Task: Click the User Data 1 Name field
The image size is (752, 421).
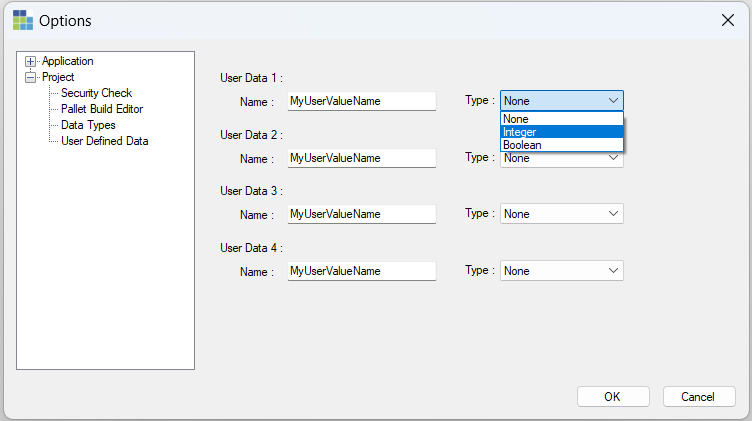Action: point(361,101)
